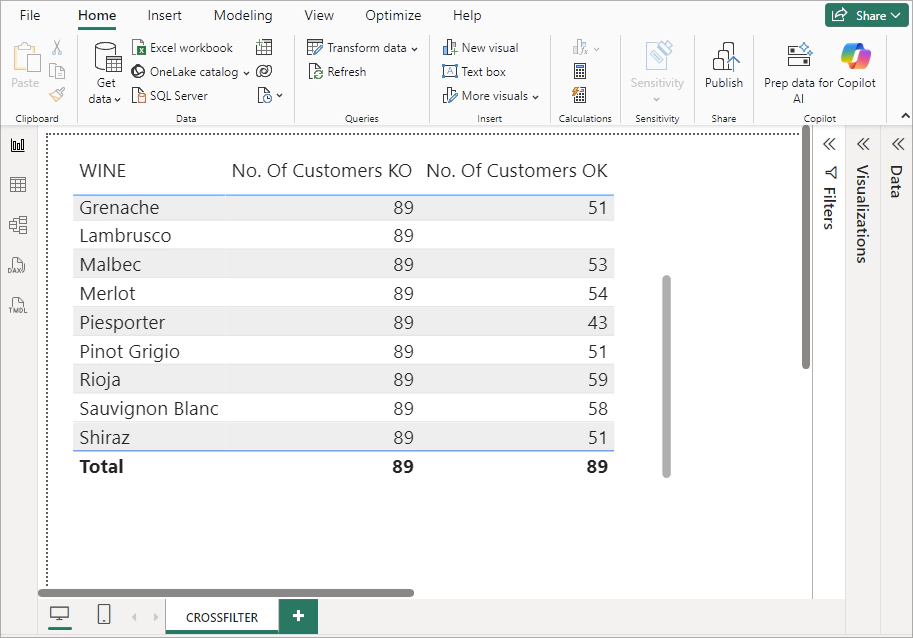Screen dimensions: 913x638
Task: Open the Report view from left sidebar
Action: (18, 146)
